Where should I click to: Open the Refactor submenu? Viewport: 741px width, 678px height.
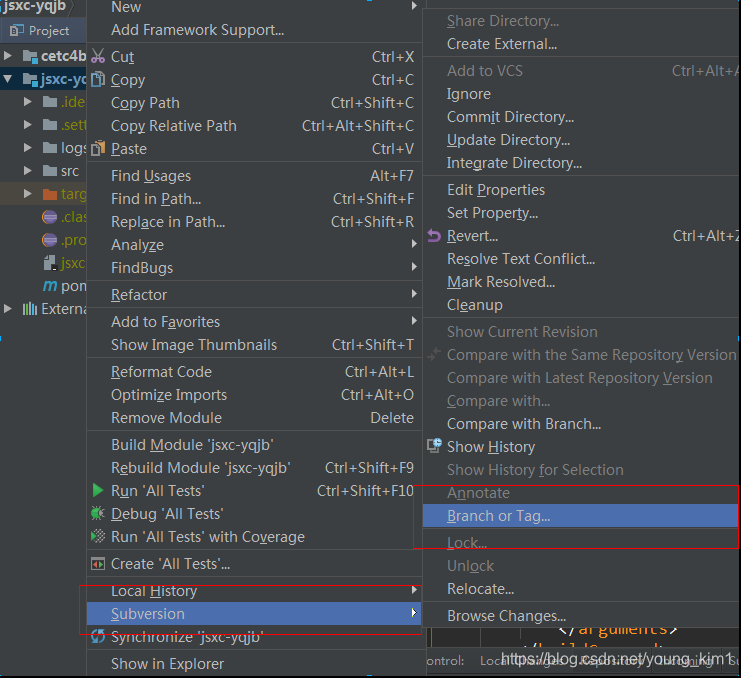(254, 295)
